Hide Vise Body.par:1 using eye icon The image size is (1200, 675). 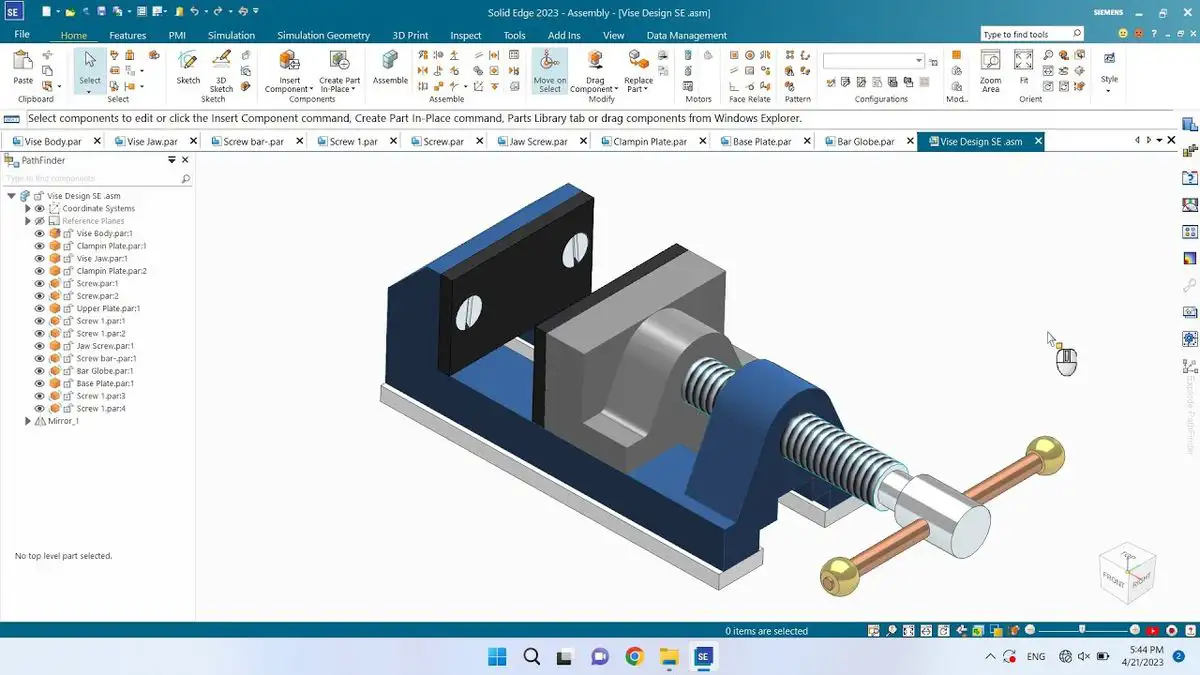click(x=40, y=234)
